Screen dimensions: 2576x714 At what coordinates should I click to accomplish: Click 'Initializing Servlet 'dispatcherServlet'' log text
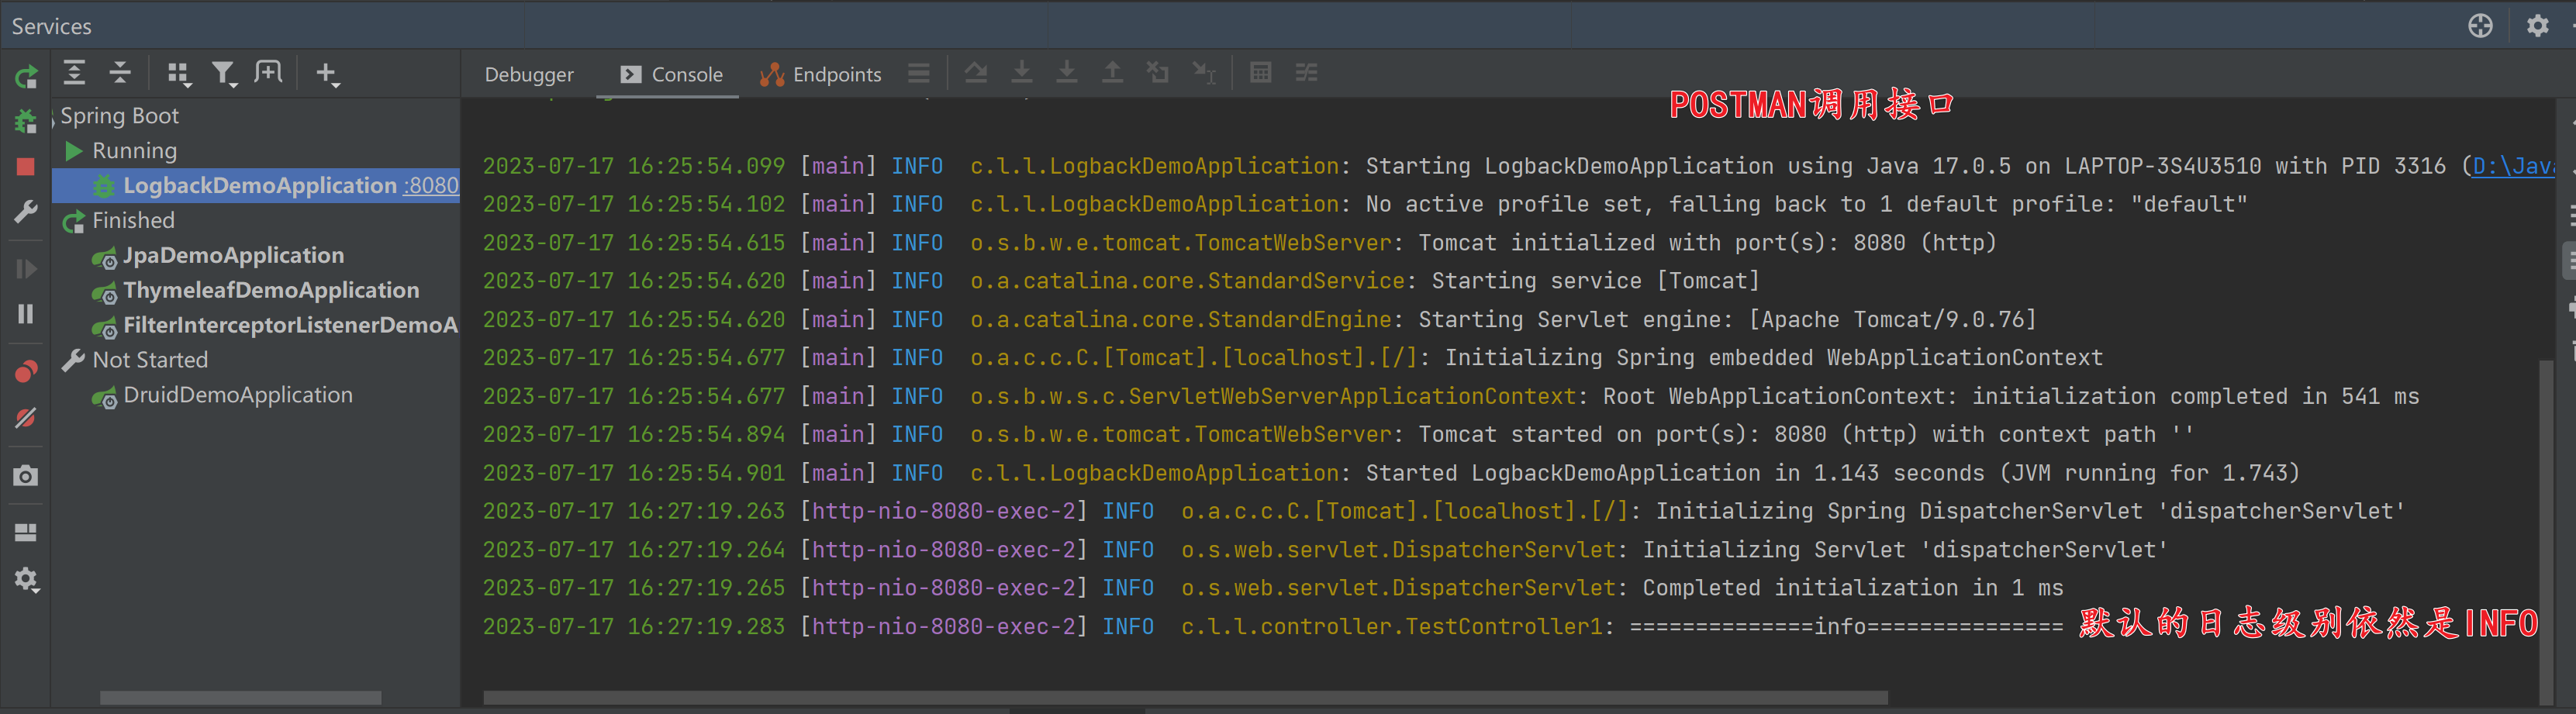tap(1905, 550)
